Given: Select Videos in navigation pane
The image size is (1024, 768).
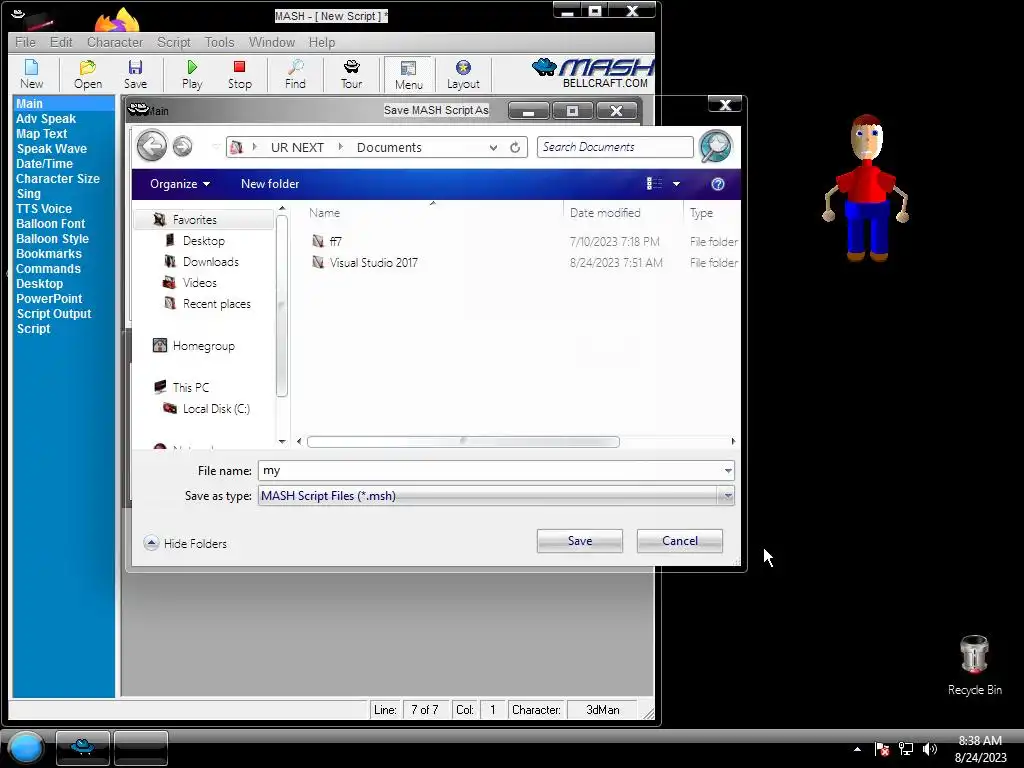Looking at the screenshot, I should [199, 283].
